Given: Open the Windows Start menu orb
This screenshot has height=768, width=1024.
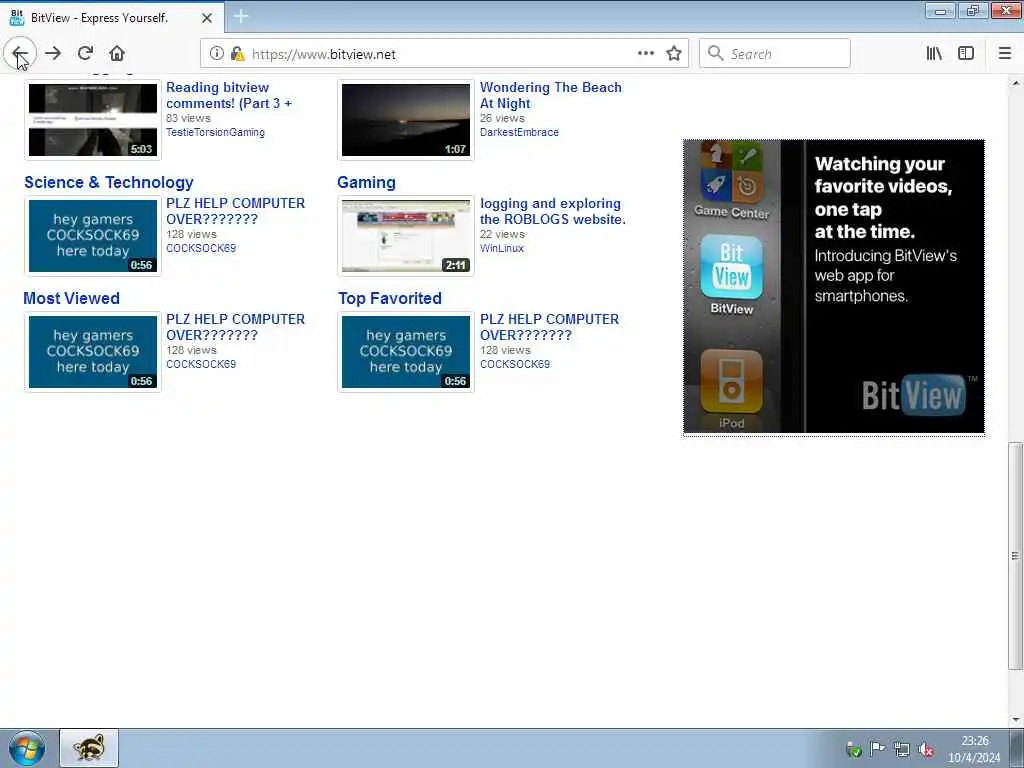Looking at the screenshot, I should (27, 748).
